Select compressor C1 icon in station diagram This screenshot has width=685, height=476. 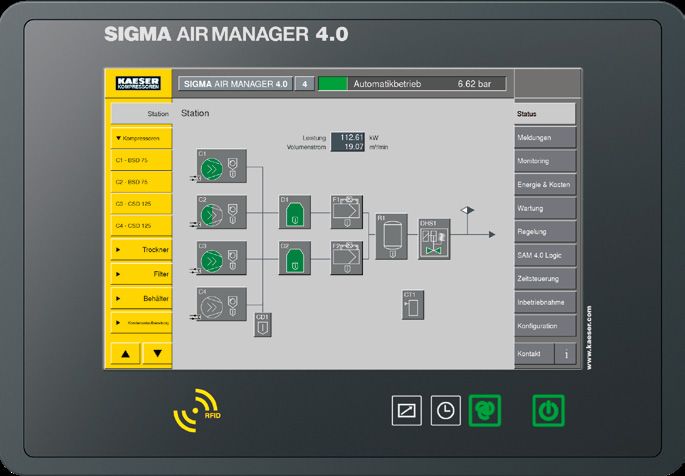(x=221, y=166)
